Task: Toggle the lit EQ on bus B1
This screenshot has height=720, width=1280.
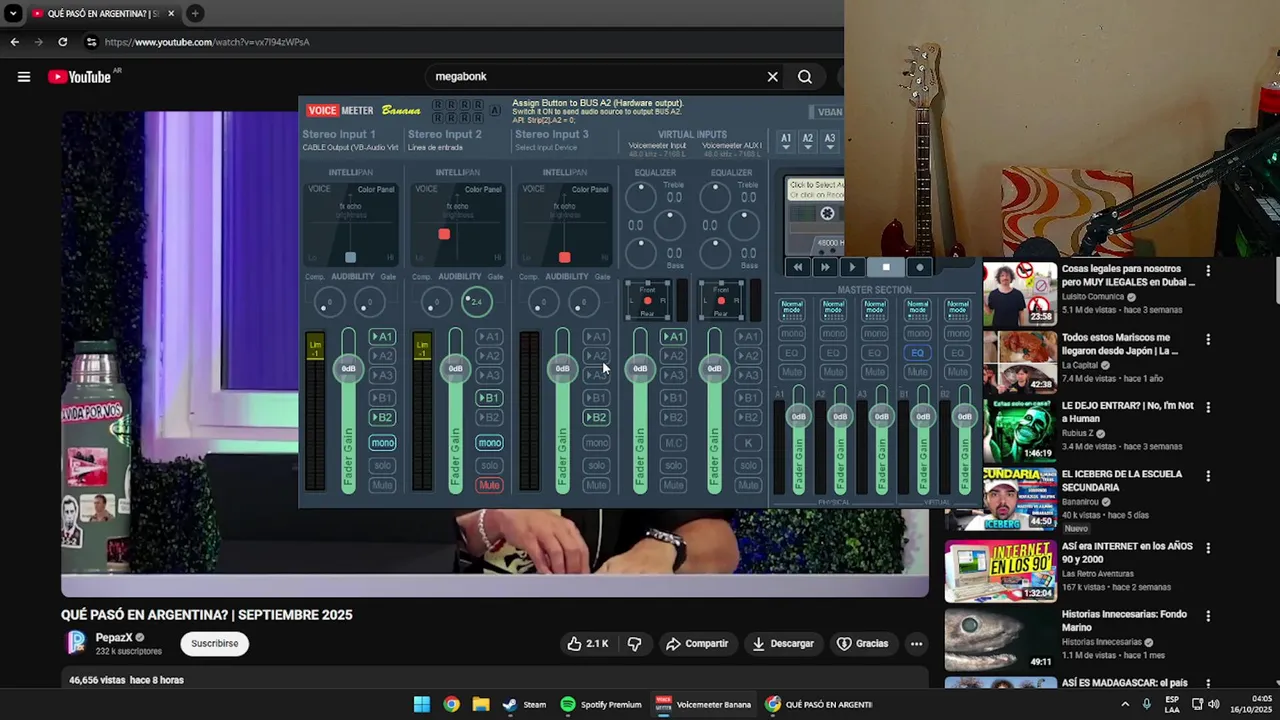Action: [917, 353]
